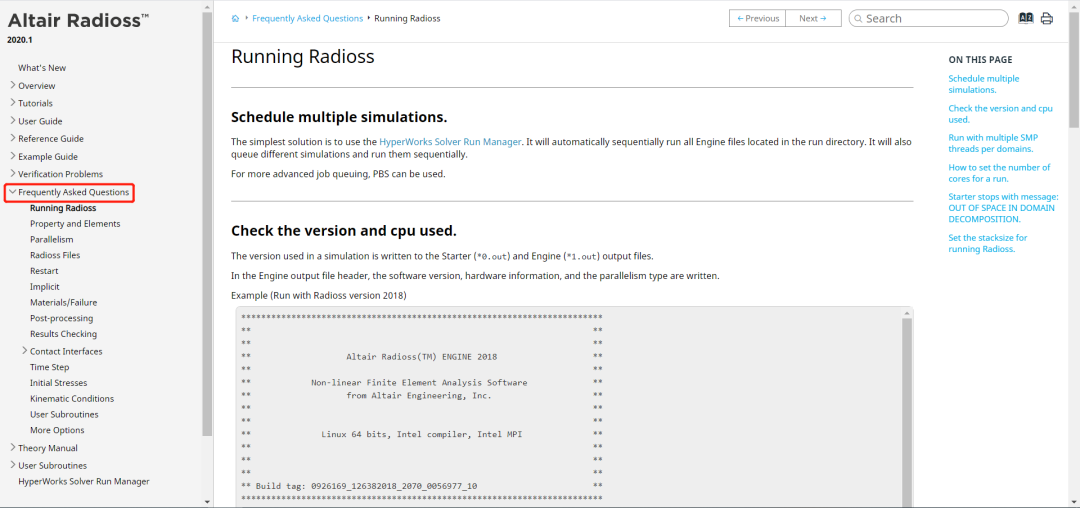1080x508 pixels.
Task: Open User Subroutines under FAQ list
Action: (x=64, y=414)
